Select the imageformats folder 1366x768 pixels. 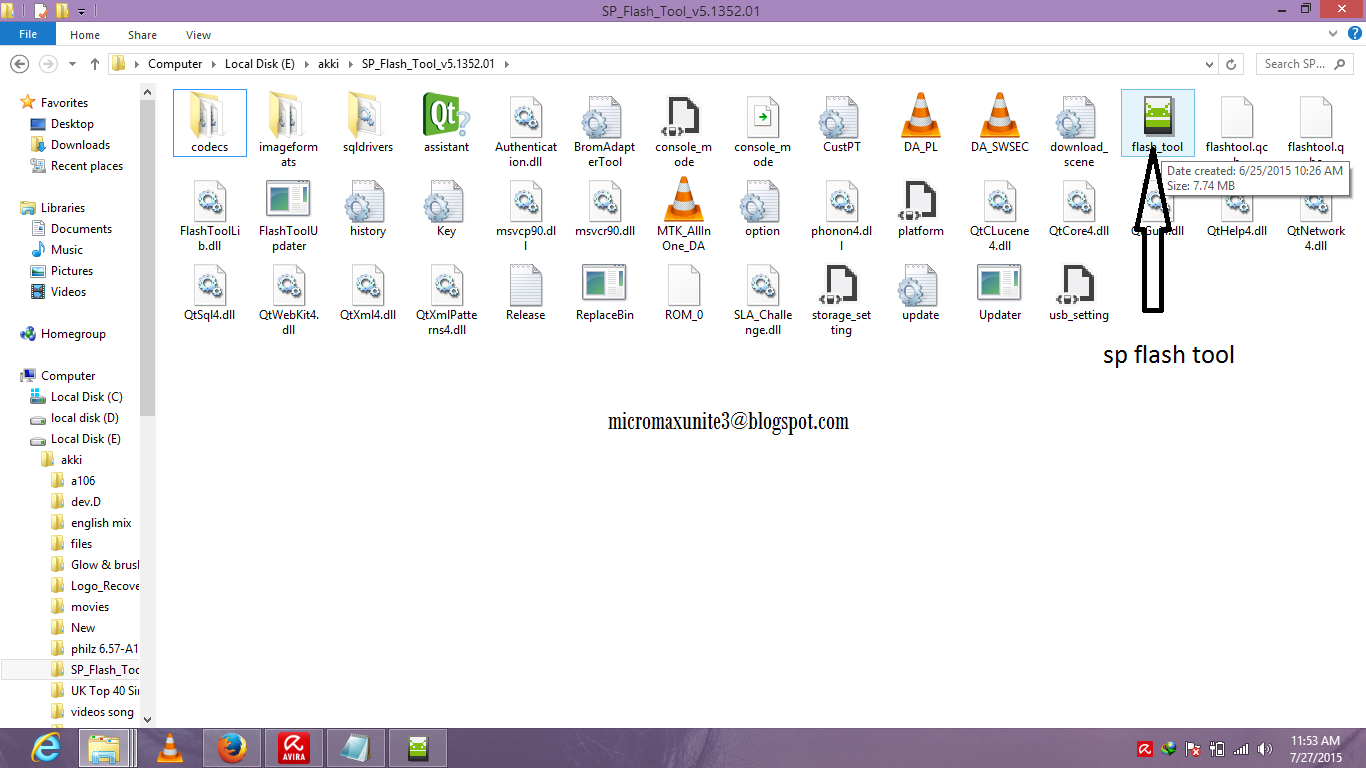(x=288, y=114)
